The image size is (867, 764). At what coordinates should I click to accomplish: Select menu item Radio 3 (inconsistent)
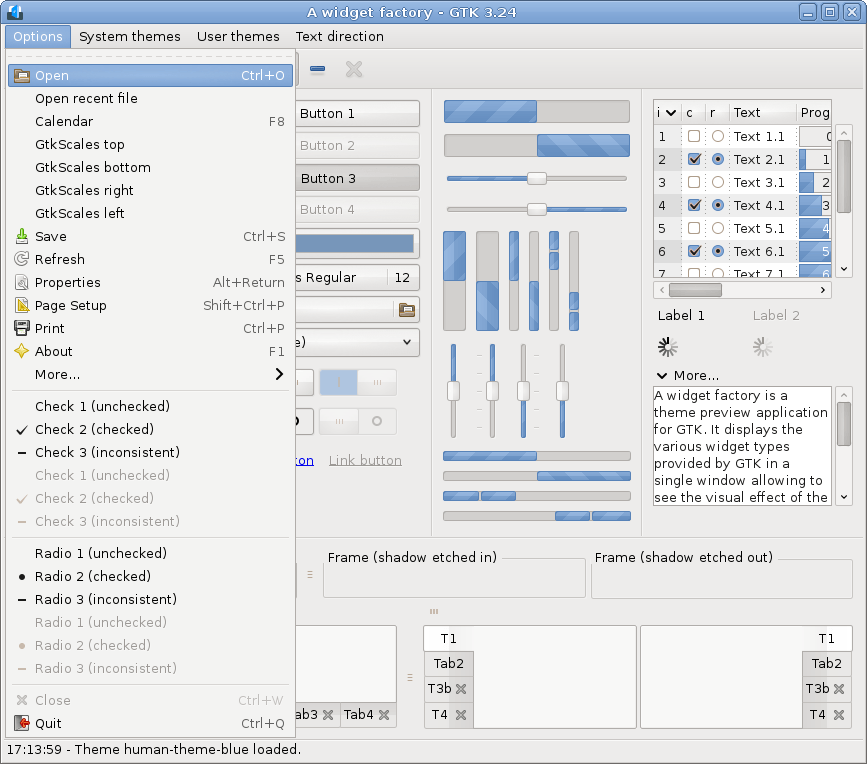point(150,599)
